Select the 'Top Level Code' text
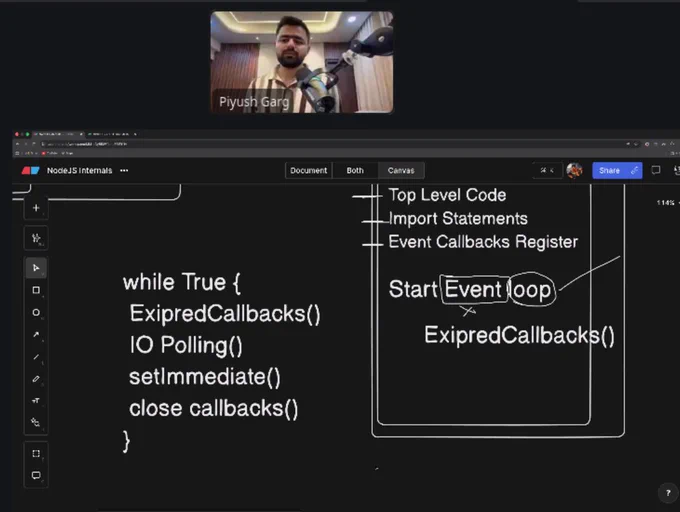 [x=447, y=195]
